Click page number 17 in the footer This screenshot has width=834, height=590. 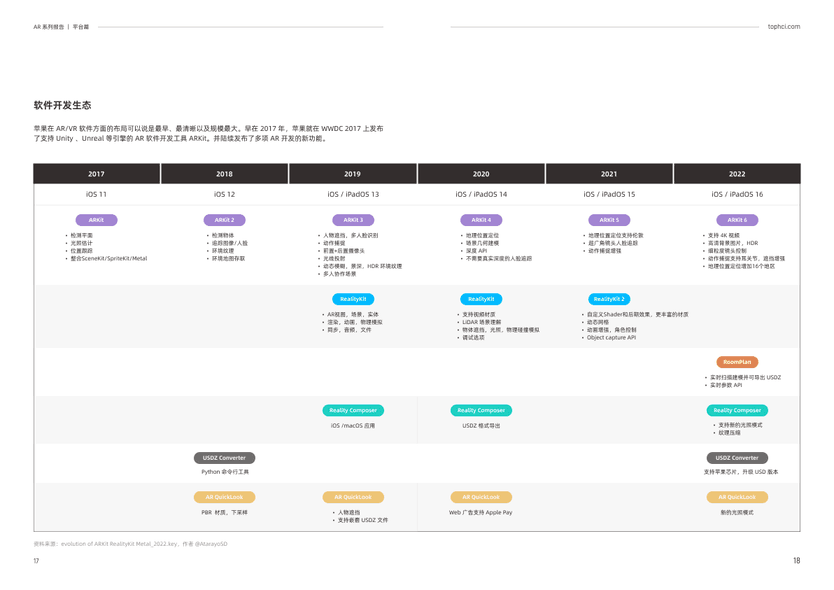coord(36,561)
